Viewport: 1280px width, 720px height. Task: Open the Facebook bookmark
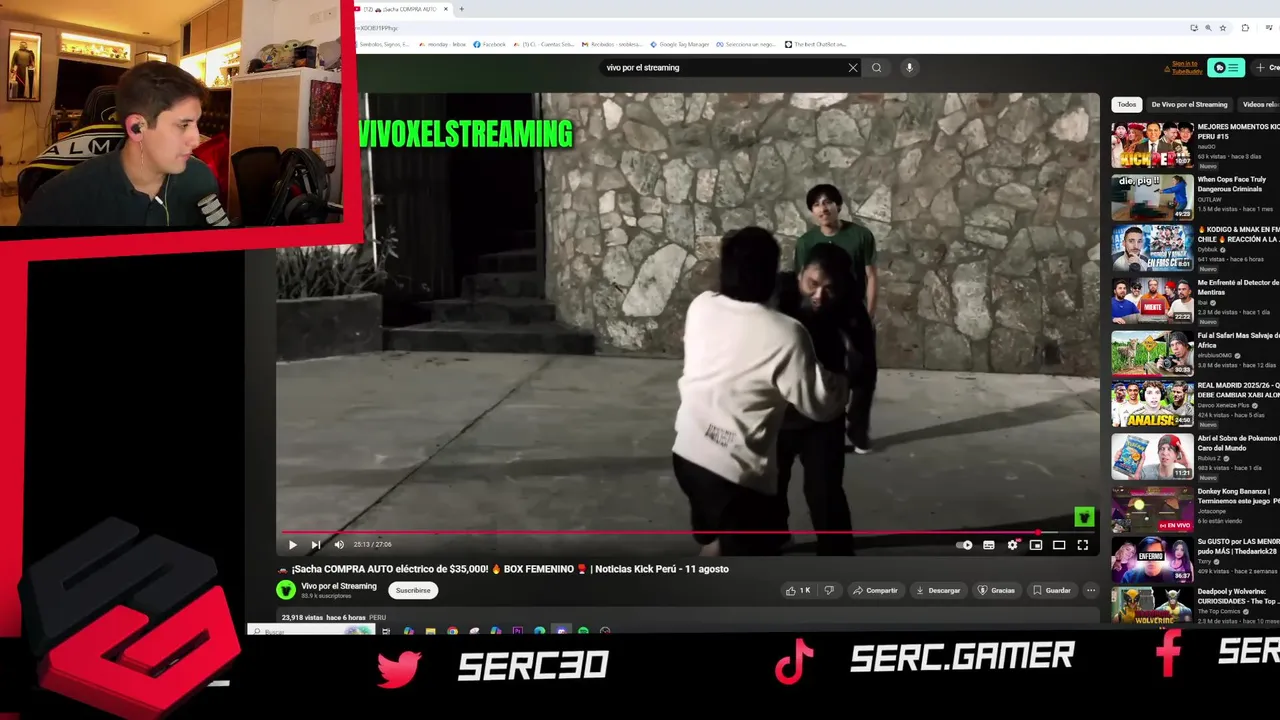point(489,44)
